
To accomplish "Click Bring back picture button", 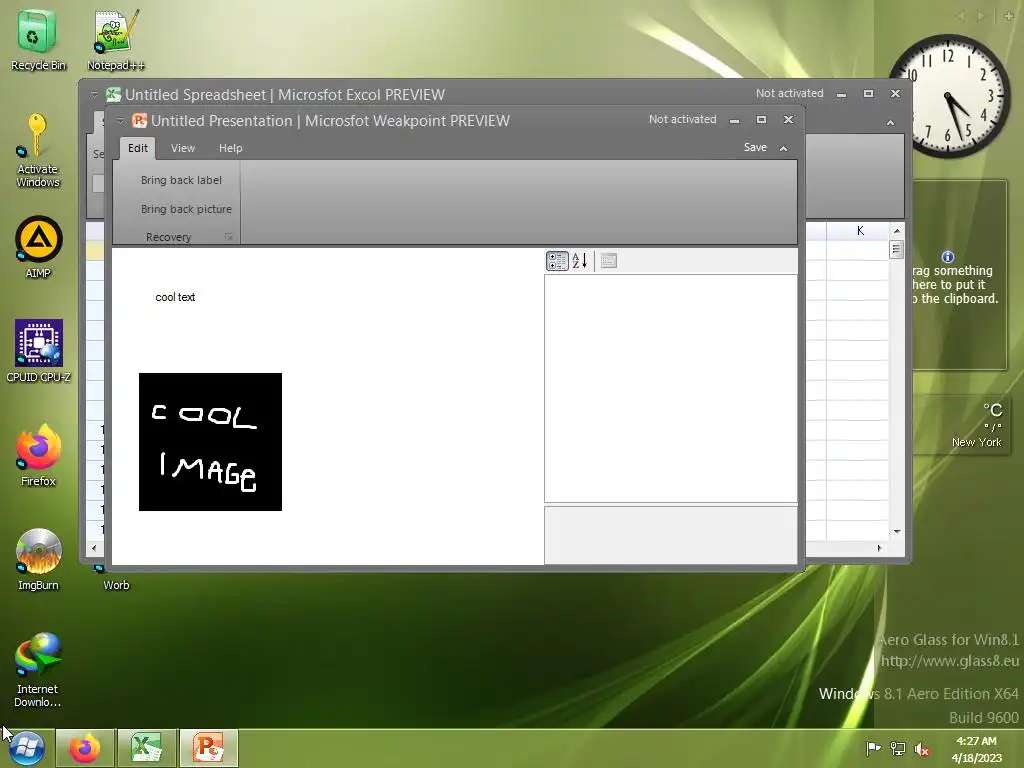I will [x=186, y=209].
